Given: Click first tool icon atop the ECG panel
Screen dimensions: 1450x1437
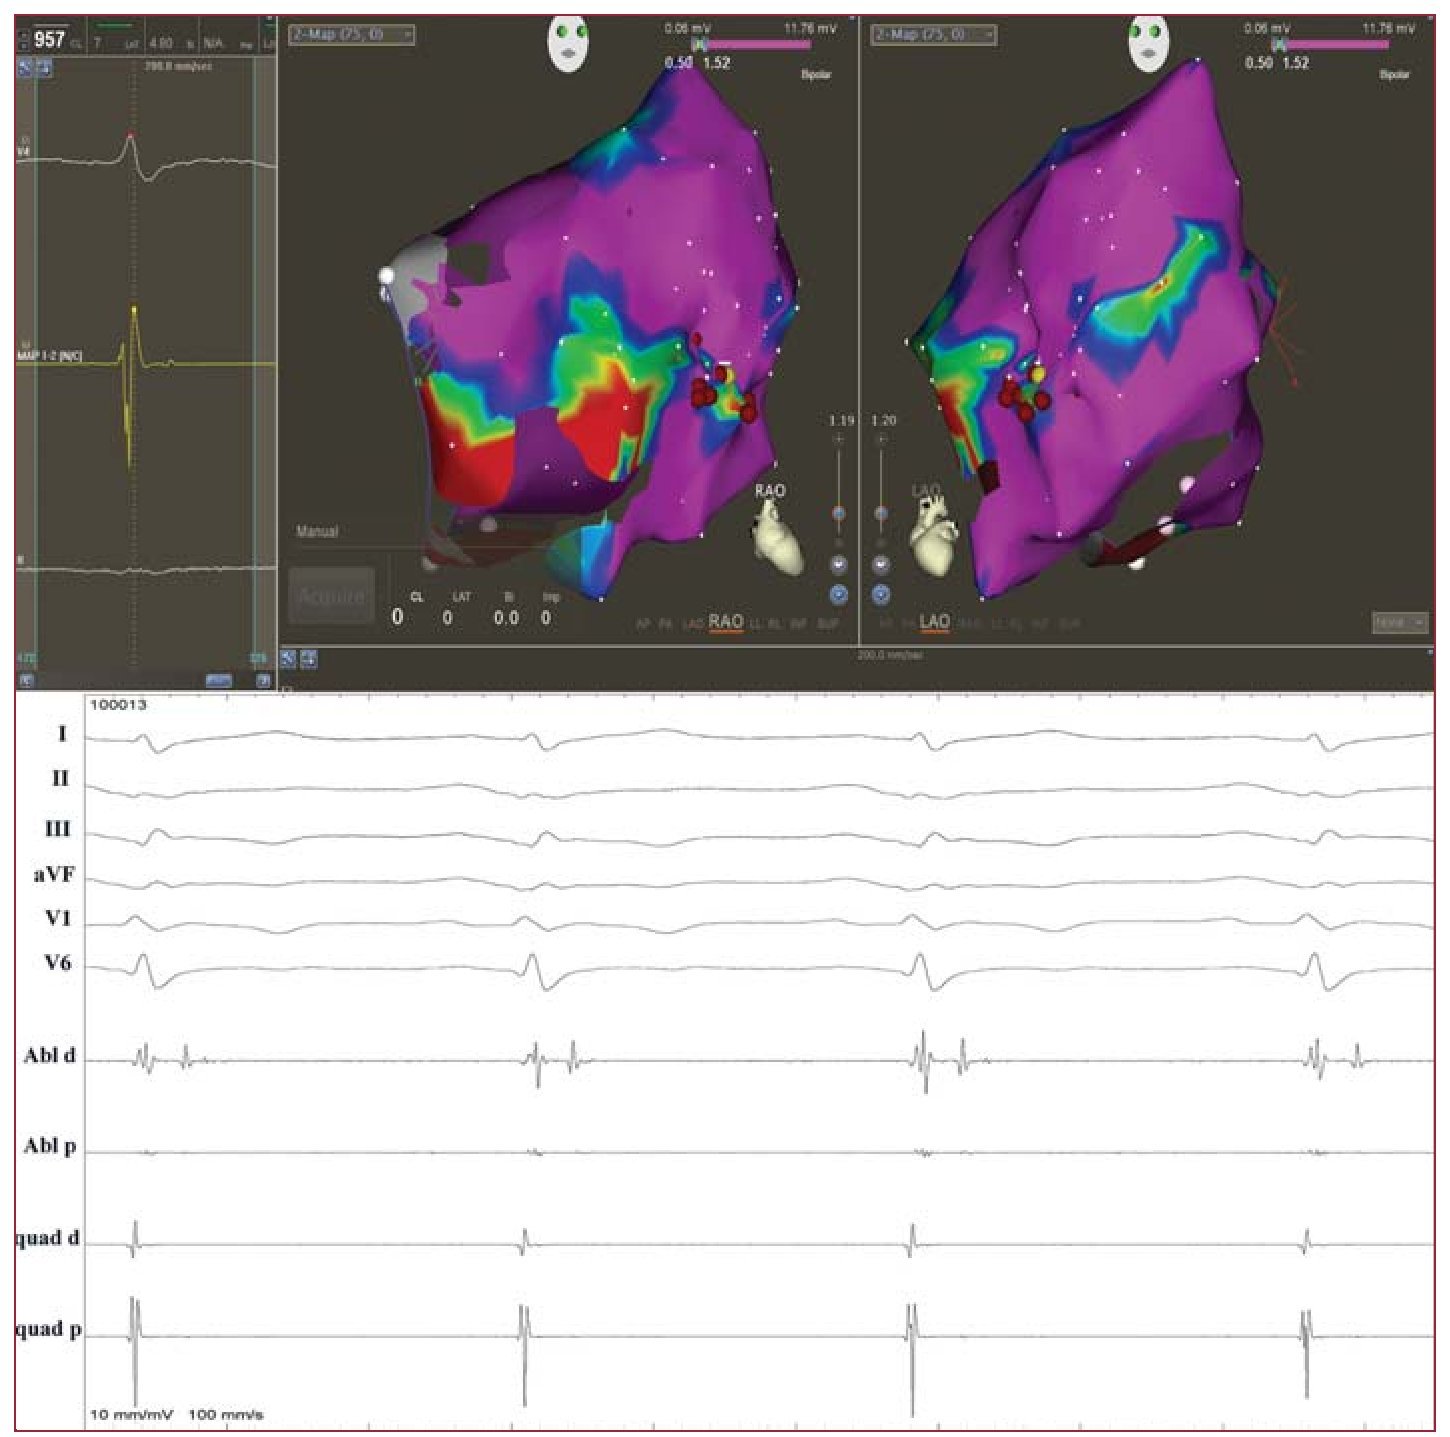Looking at the screenshot, I should click(x=26, y=68).
